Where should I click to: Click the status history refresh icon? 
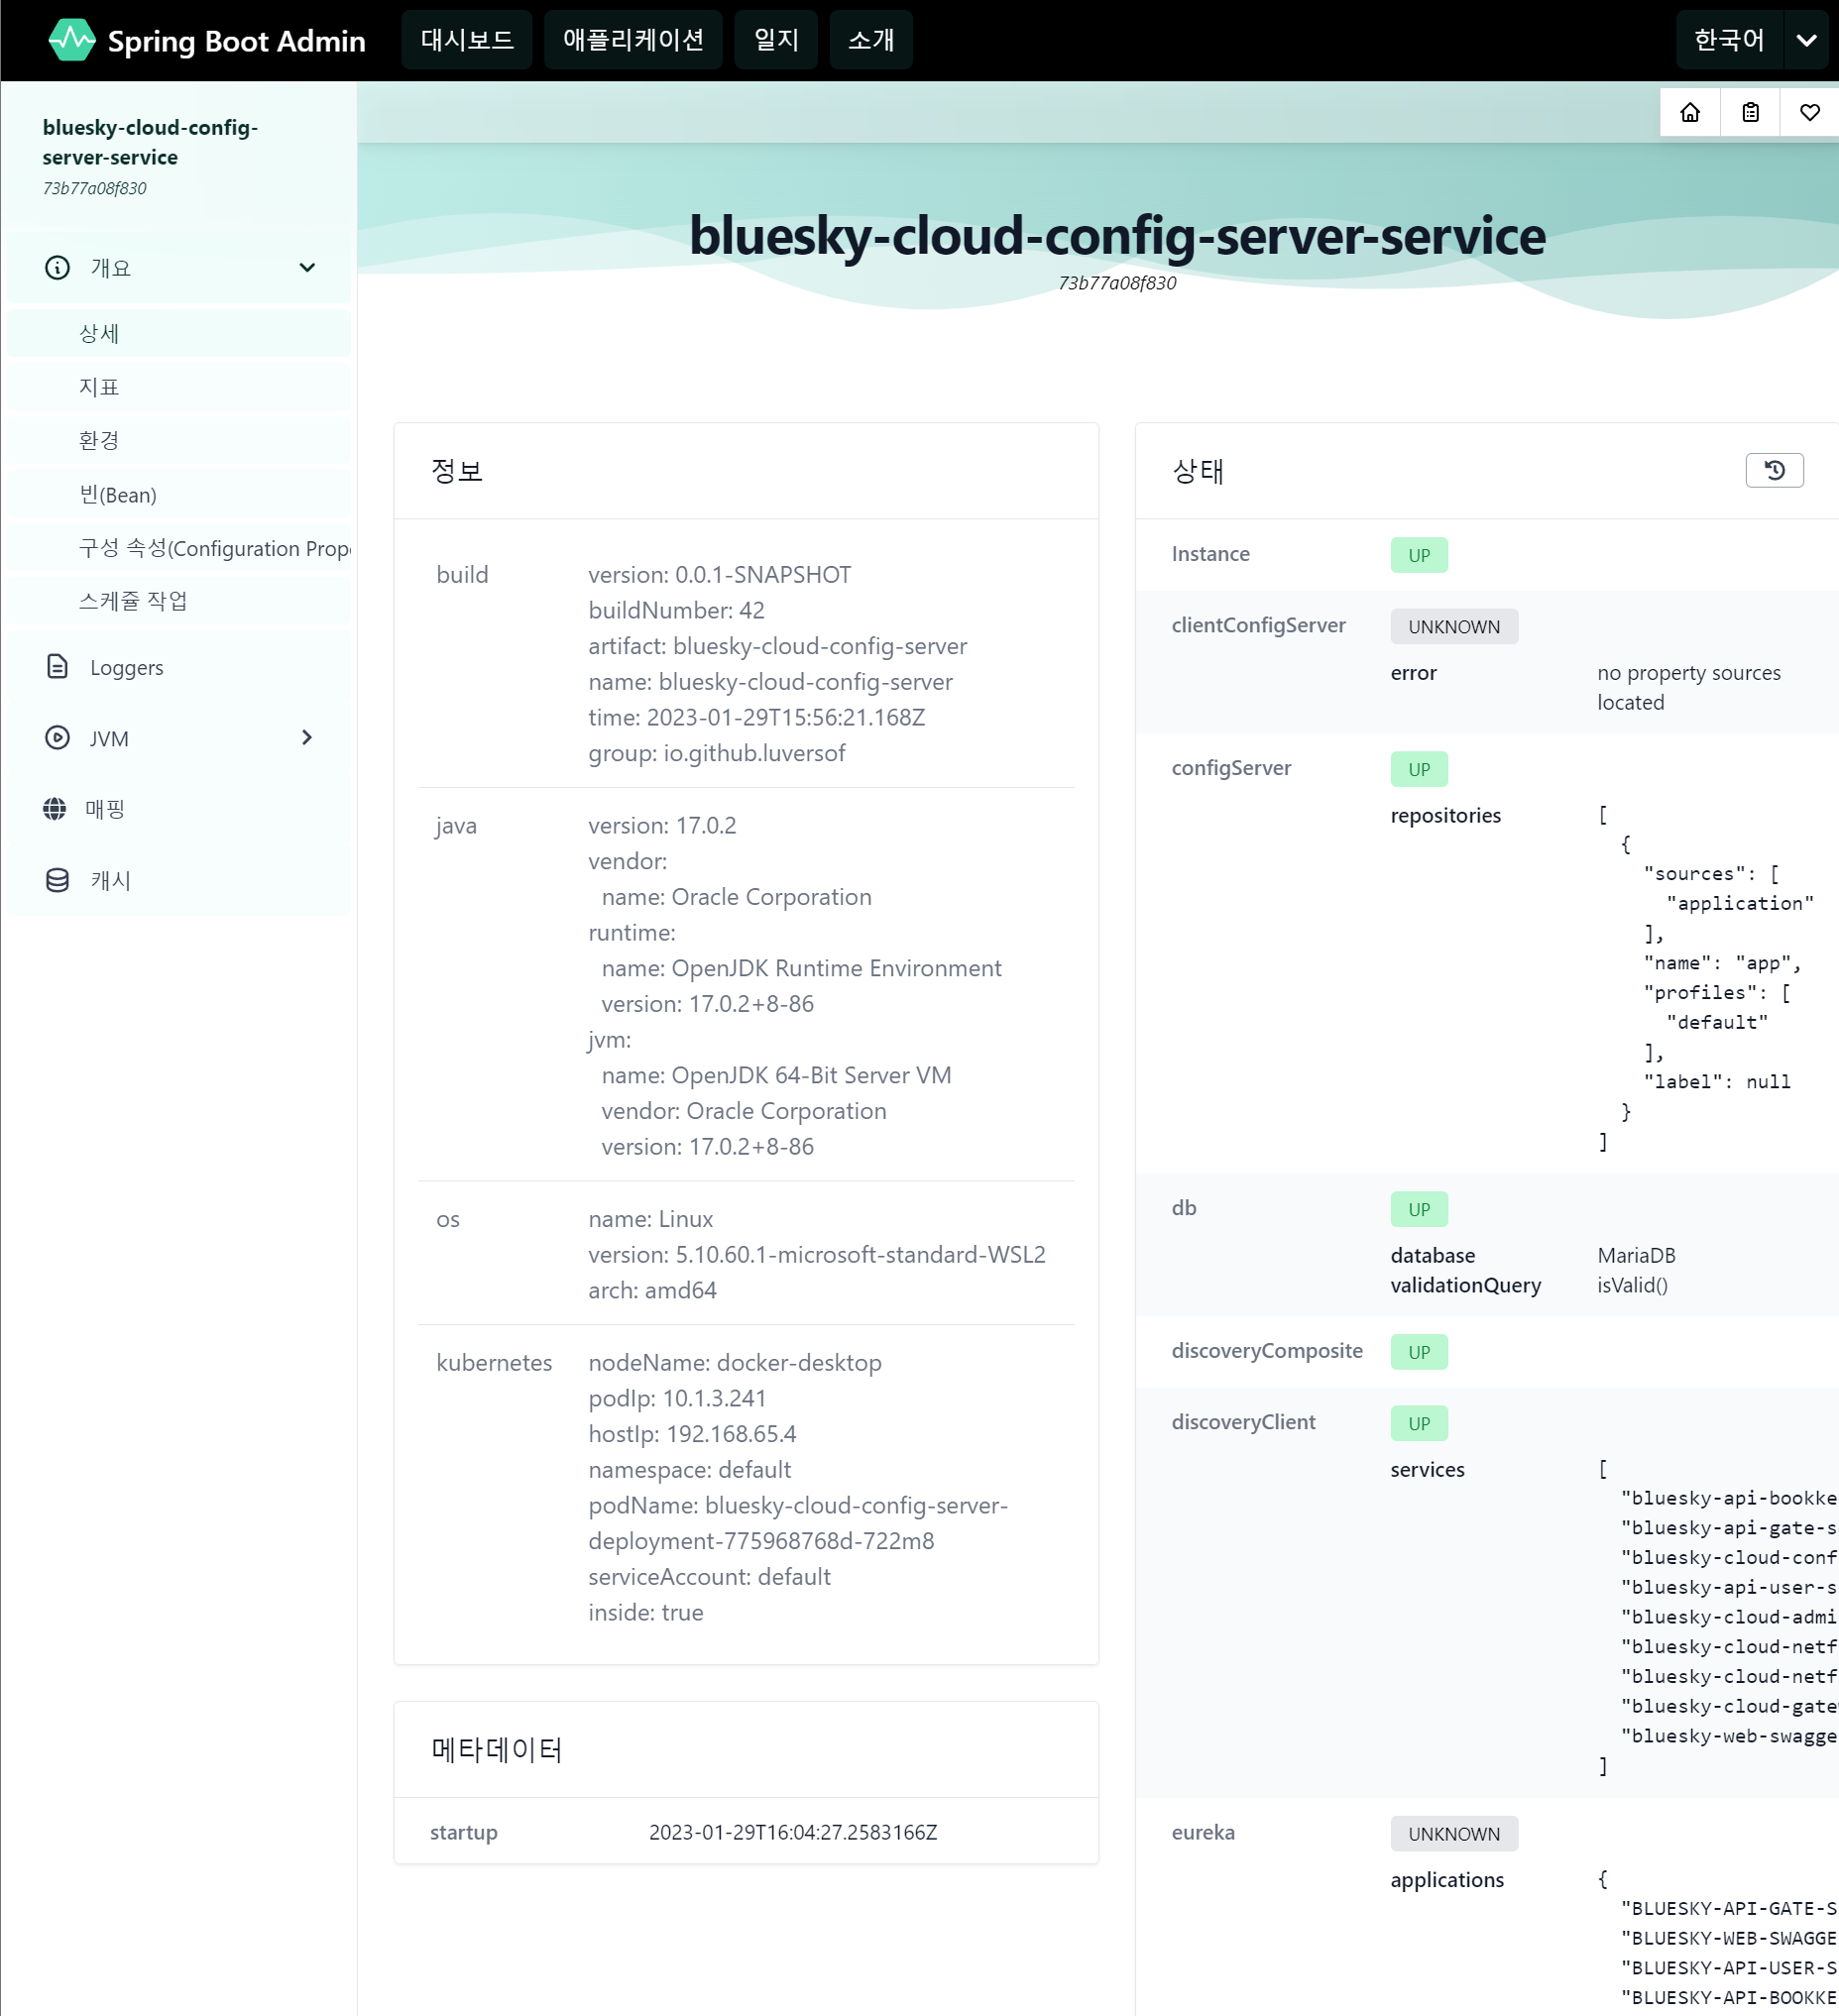(x=1774, y=470)
